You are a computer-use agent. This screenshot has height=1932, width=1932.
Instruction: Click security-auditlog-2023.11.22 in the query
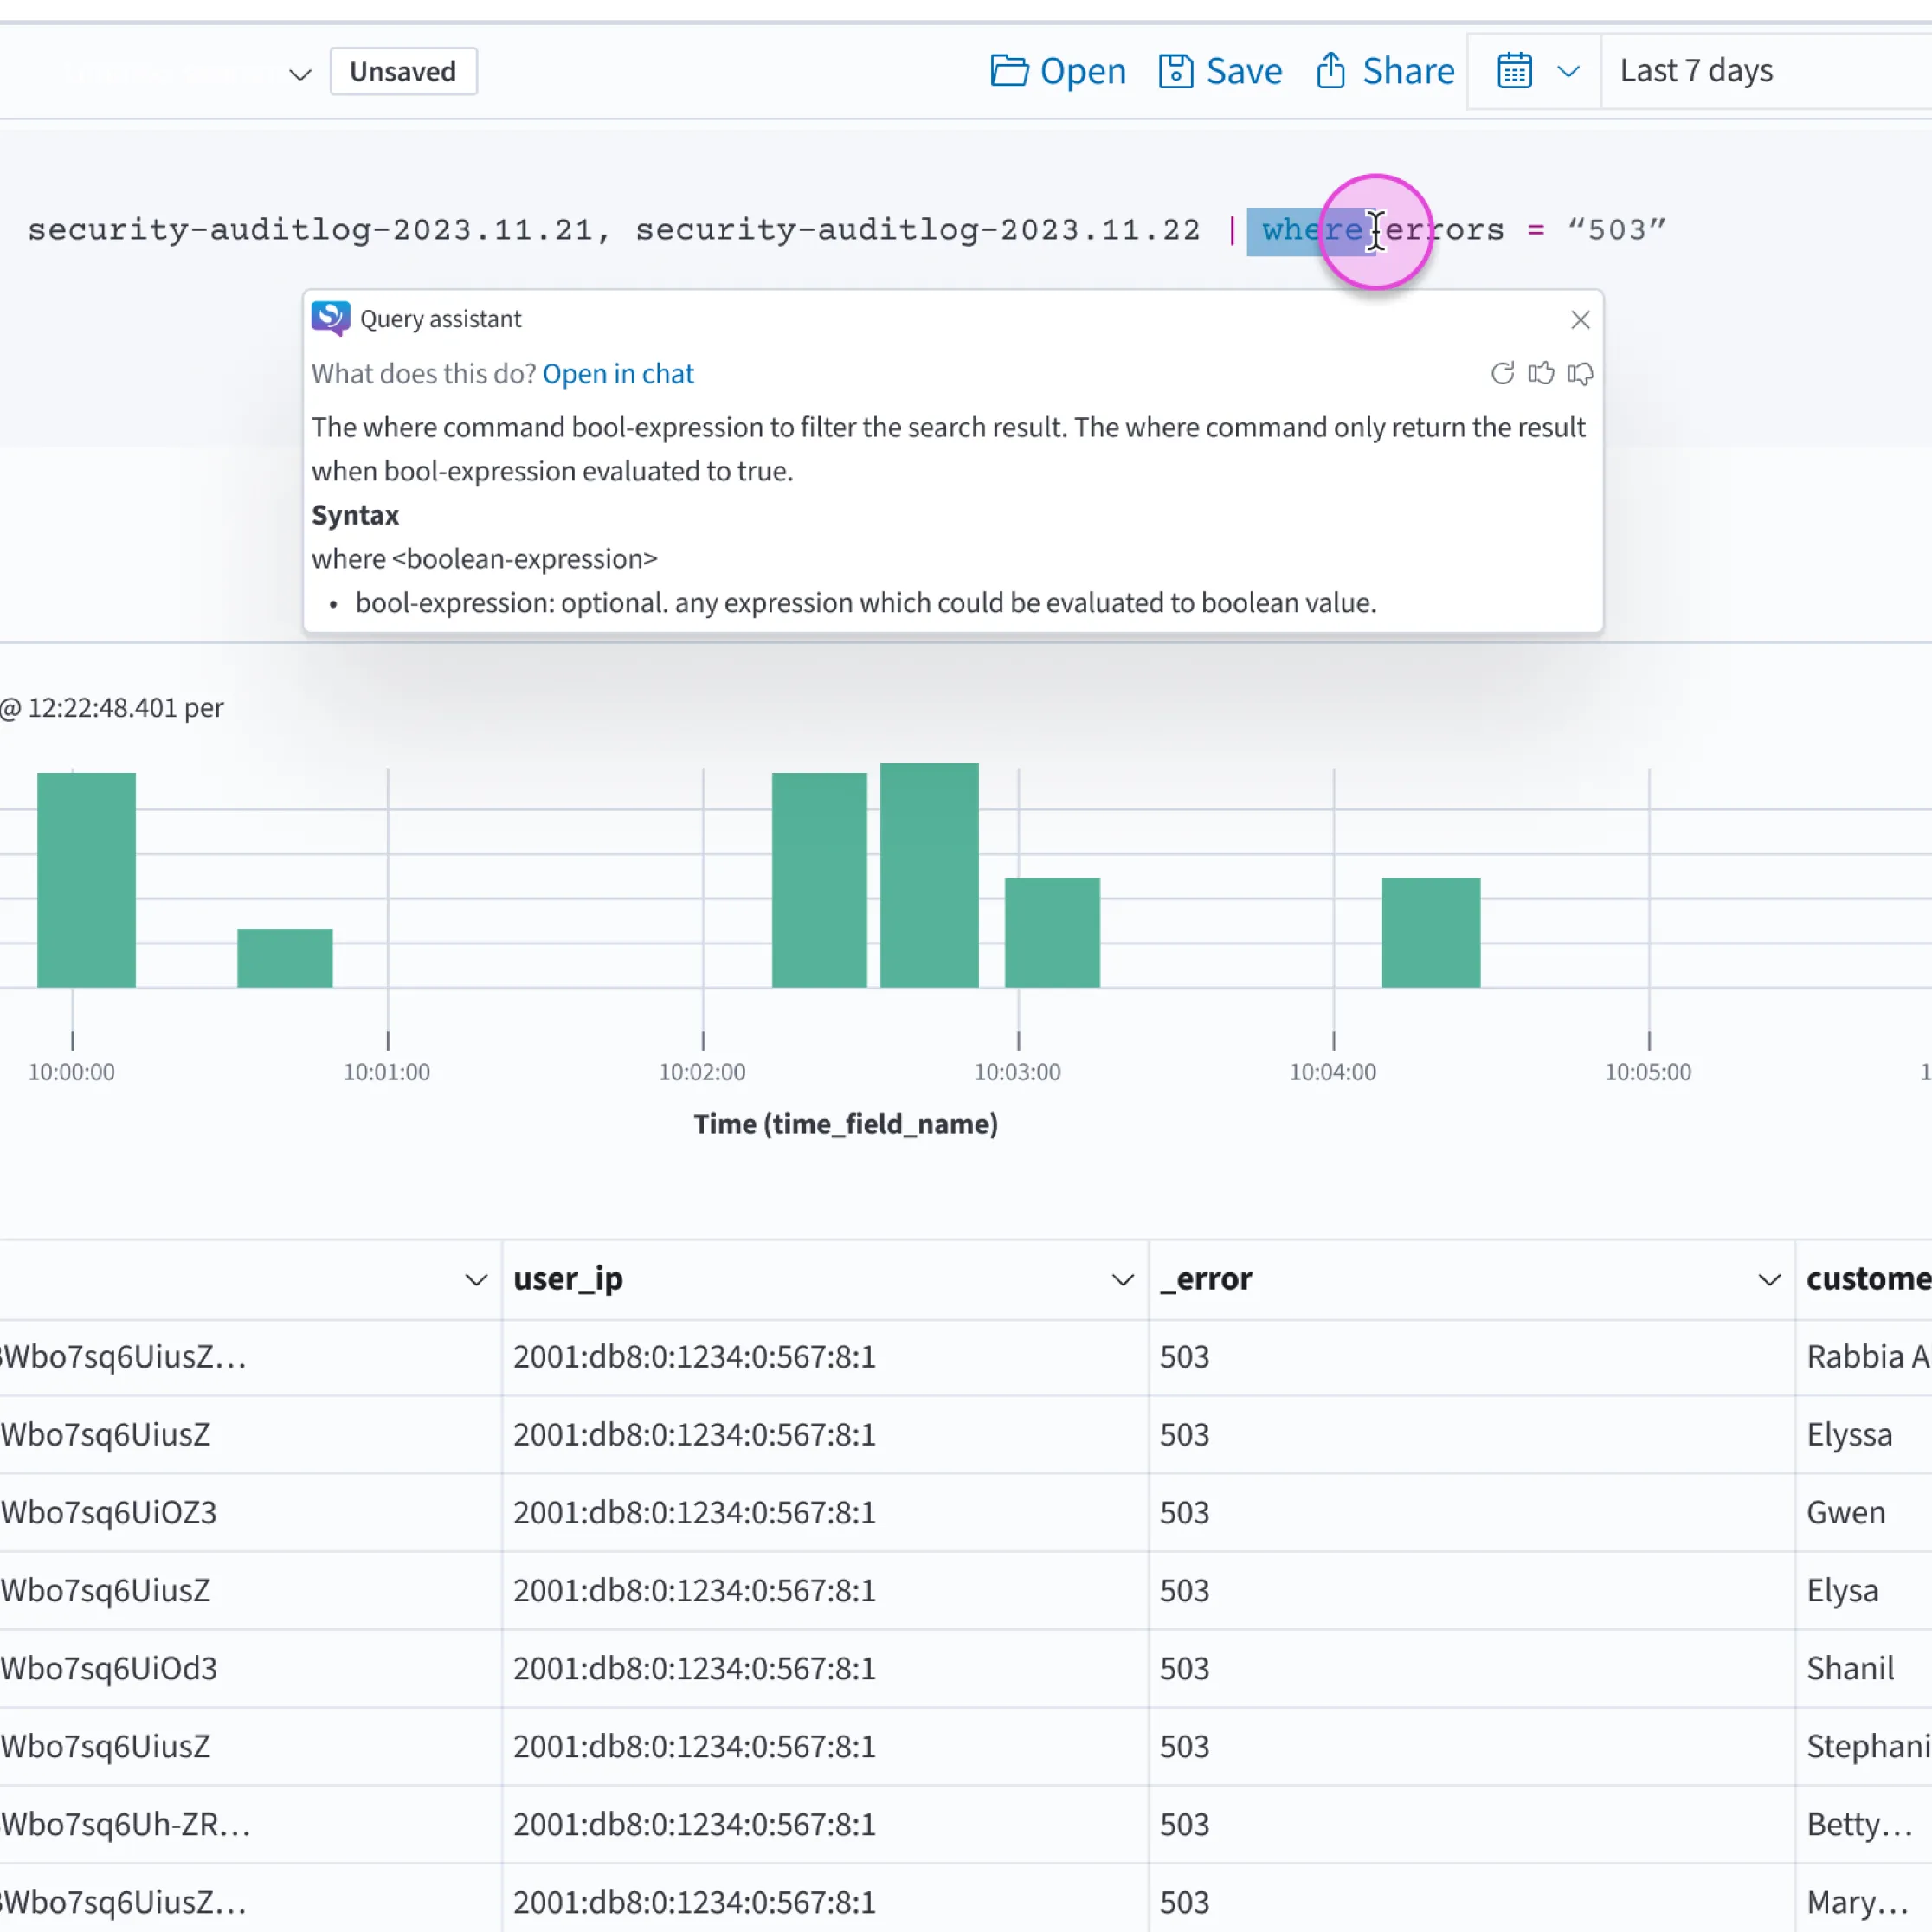tap(918, 230)
